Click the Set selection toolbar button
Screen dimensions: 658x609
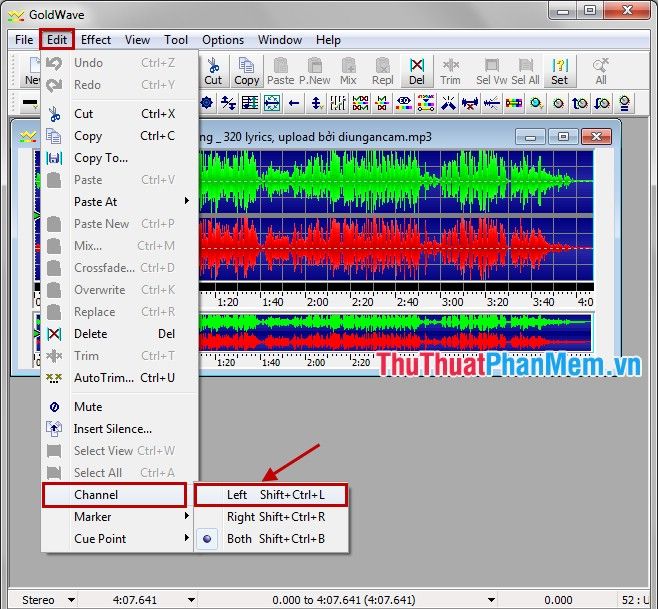pyautogui.click(x=559, y=71)
